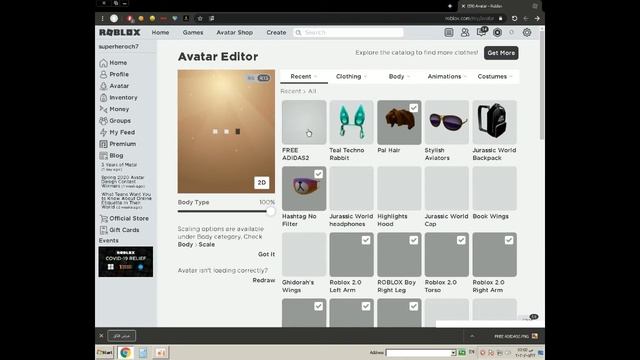This screenshot has height=360, width=640.
Task: Click the browser reload icon
Action: click(x=514, y=18)
